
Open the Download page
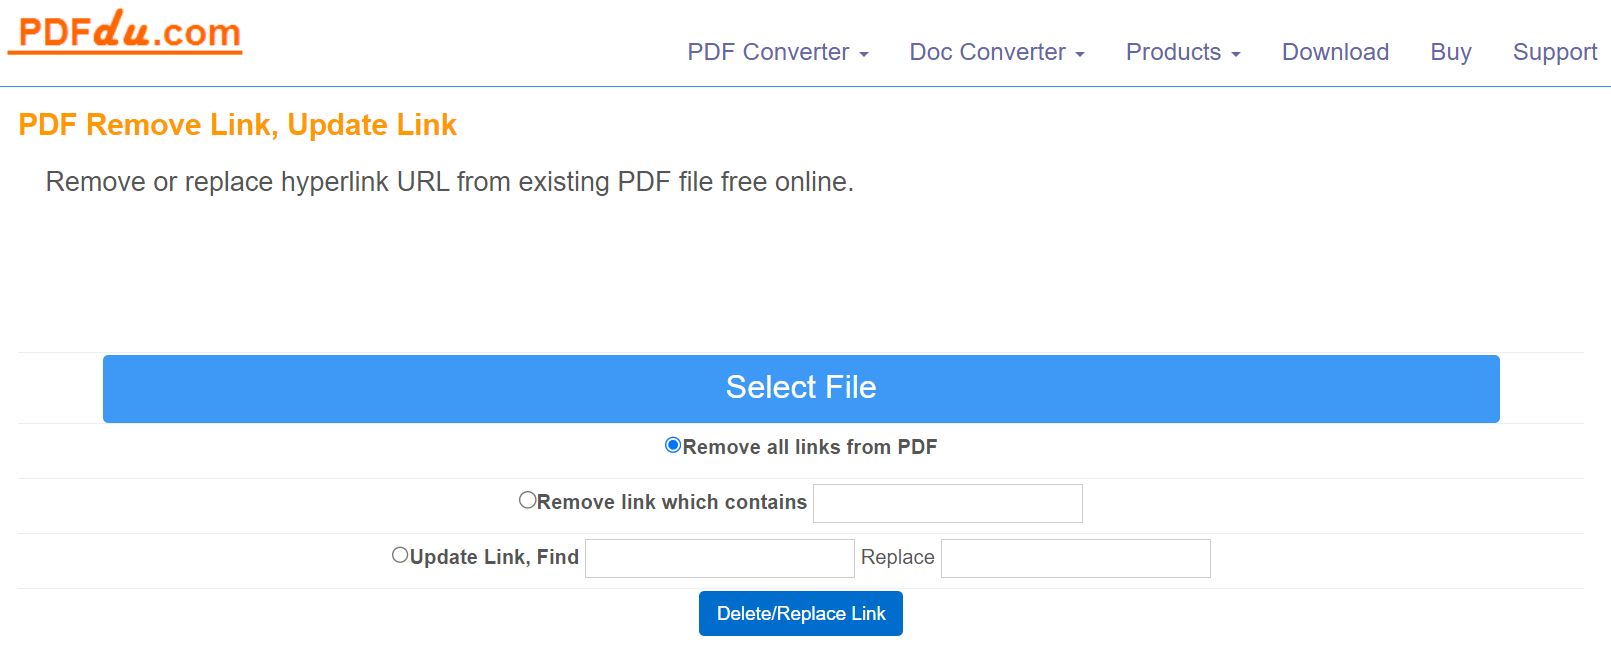(x=1335, y=52)
